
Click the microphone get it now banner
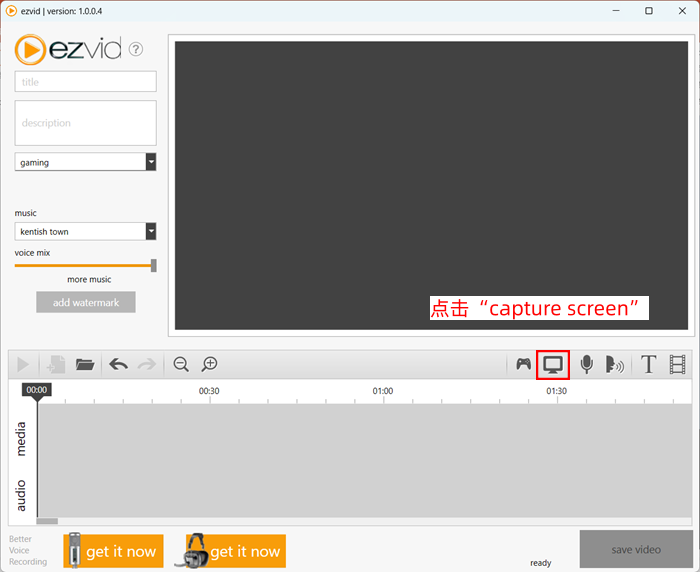(x=113, y=551)
